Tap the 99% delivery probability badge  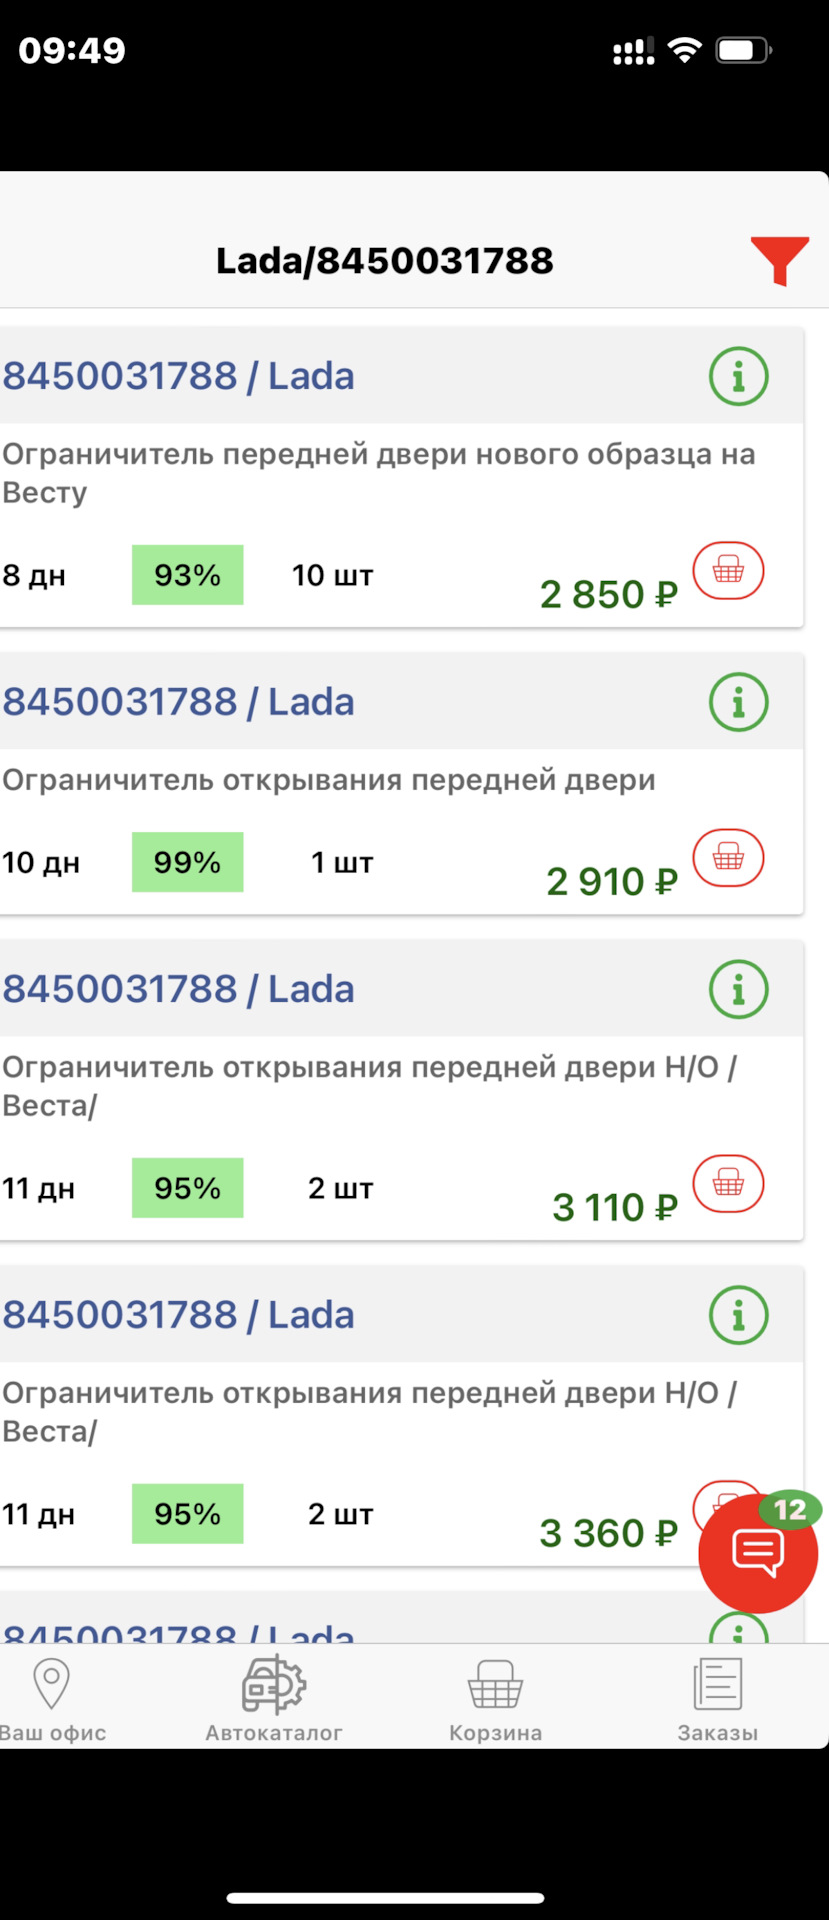(188, 862)
